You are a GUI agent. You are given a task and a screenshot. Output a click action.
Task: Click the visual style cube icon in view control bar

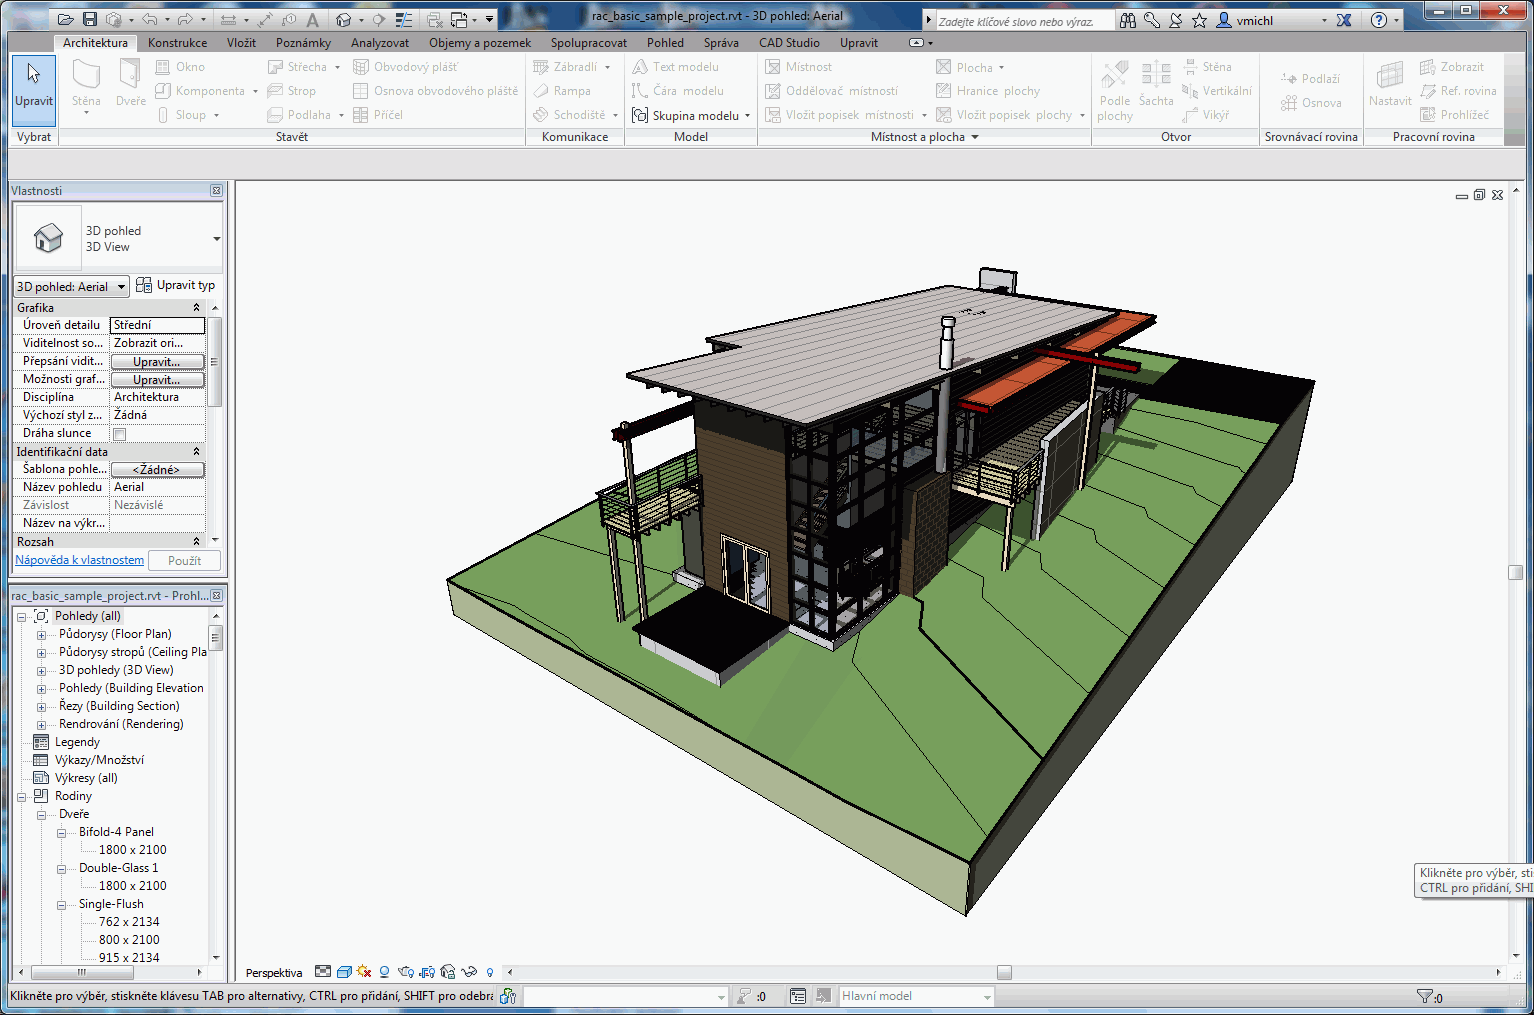[344, 972]
